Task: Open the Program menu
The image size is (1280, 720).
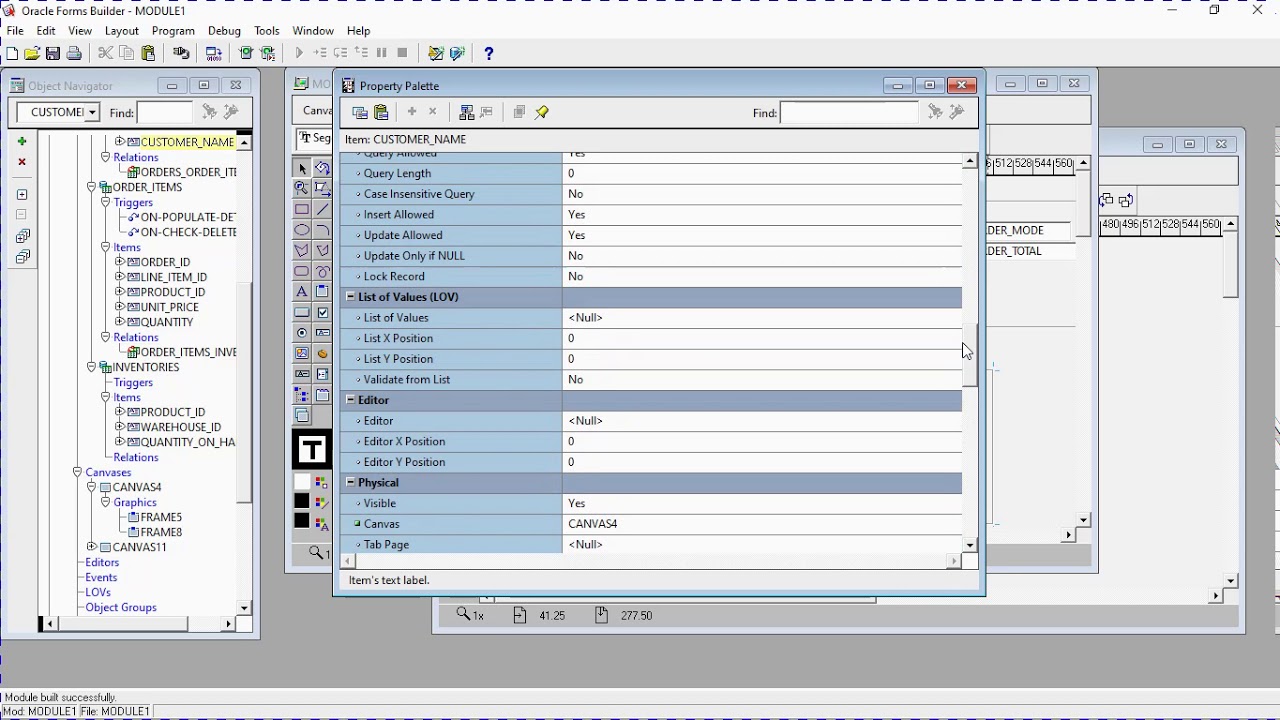Action: tap(173, 31)
